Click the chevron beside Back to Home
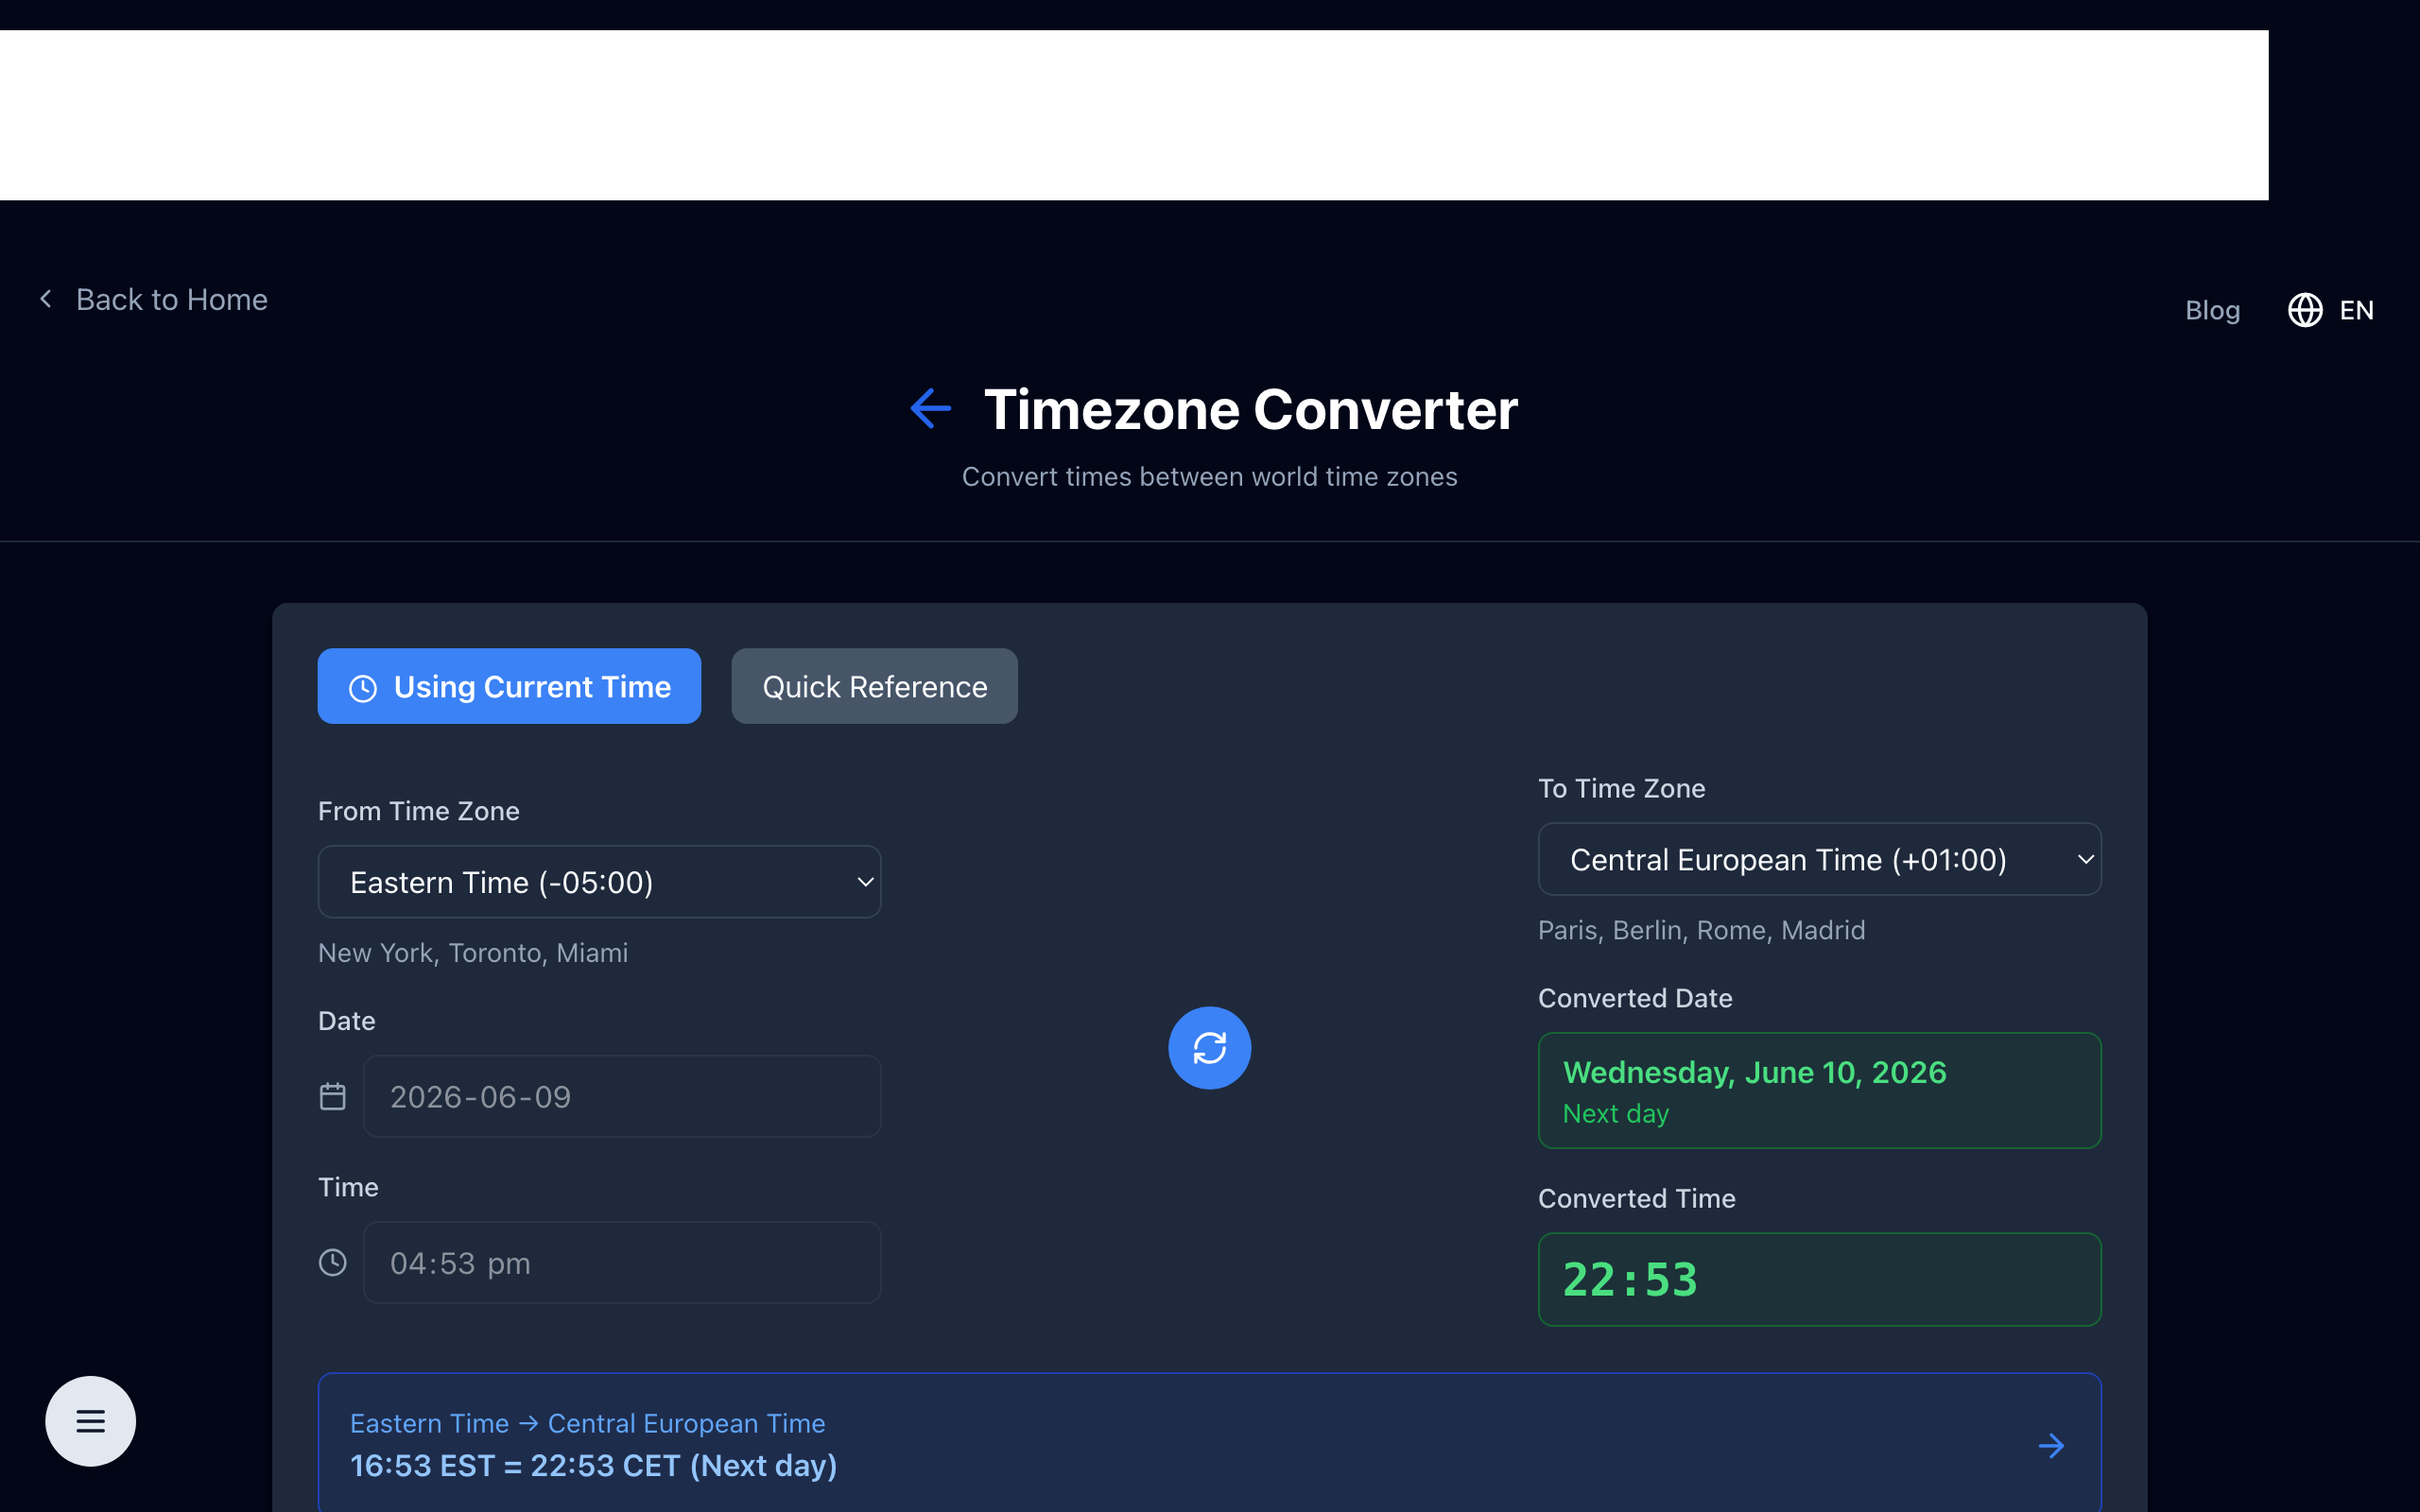2420x1512 pixels. tap(46, 299)
